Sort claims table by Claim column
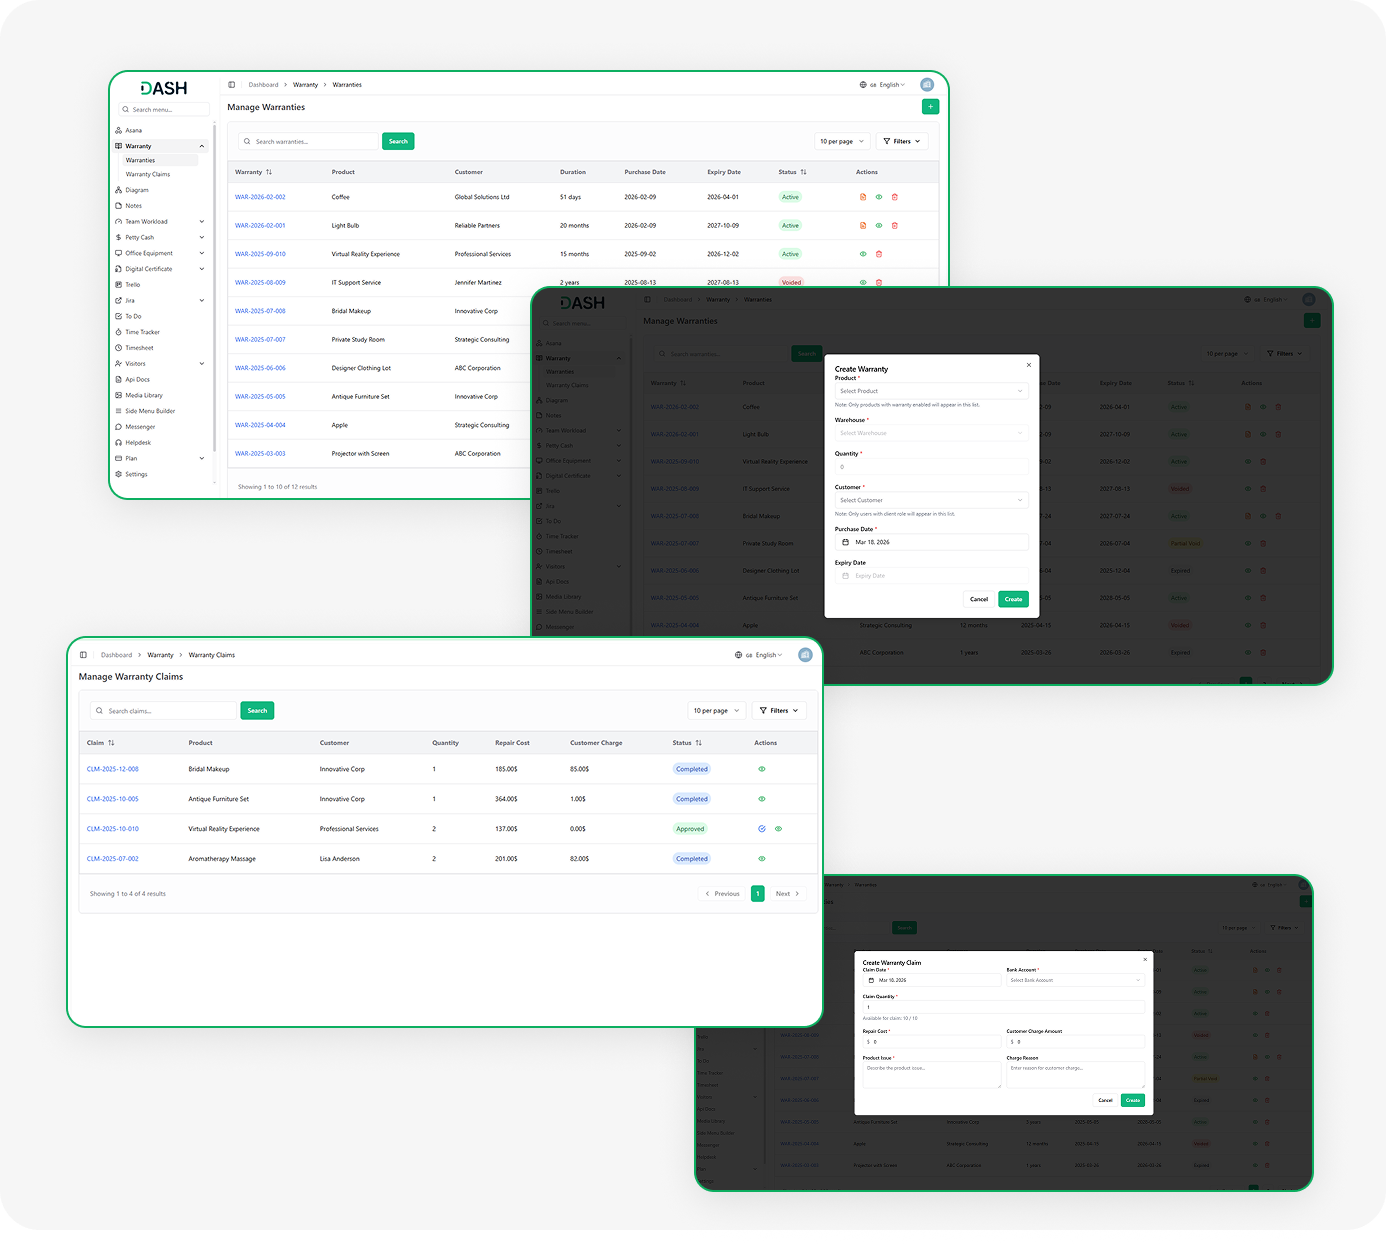 [x=111, y=743]
